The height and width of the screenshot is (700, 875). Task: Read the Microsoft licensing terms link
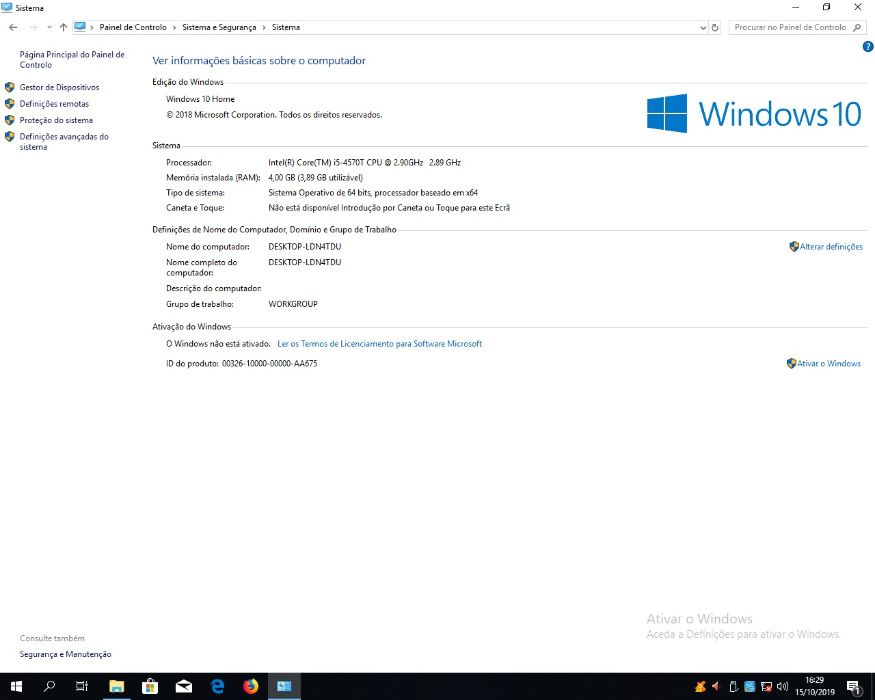click(x=379, y=344)
